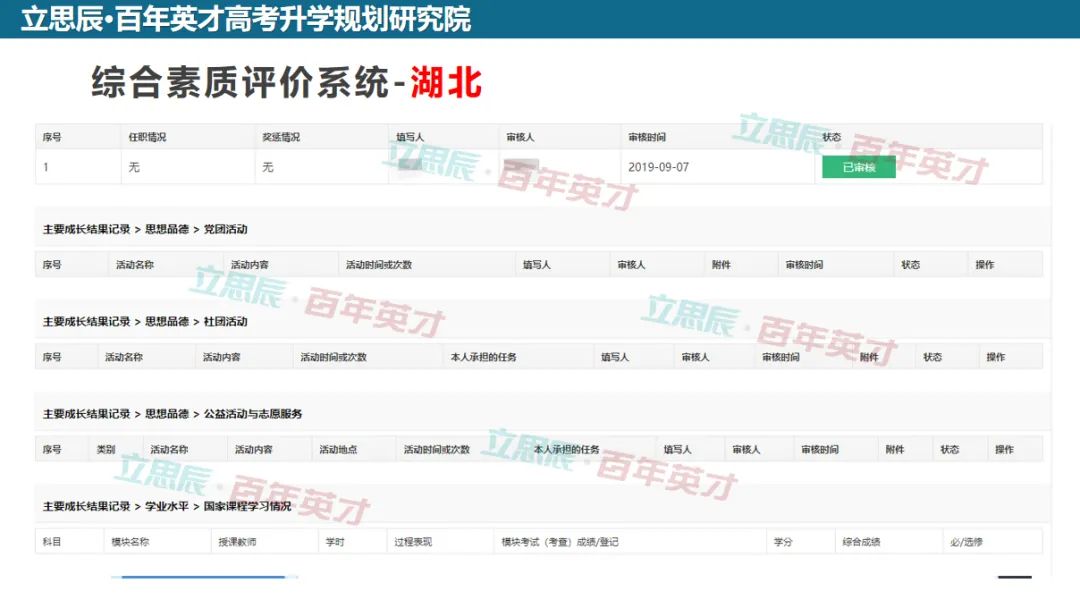
Task: Click the green 已审核 status button
Action: coord(858,167)
